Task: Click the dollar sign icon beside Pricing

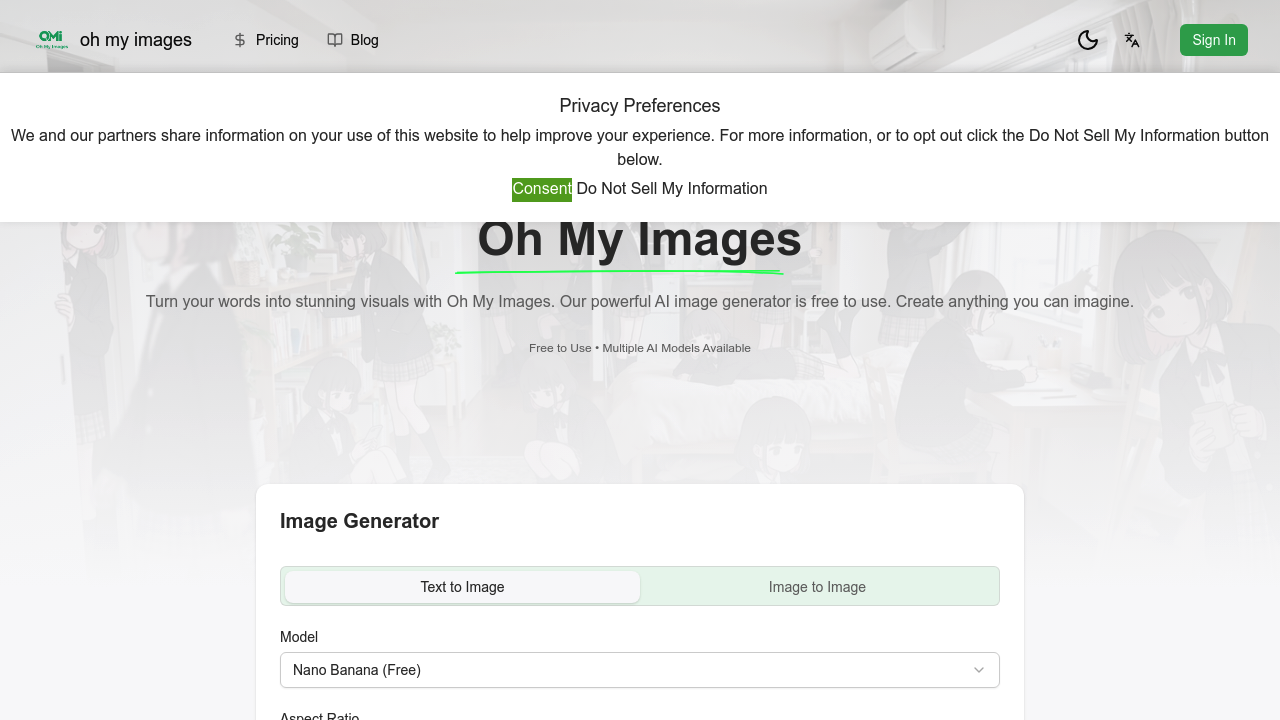Action: point(240,40)
